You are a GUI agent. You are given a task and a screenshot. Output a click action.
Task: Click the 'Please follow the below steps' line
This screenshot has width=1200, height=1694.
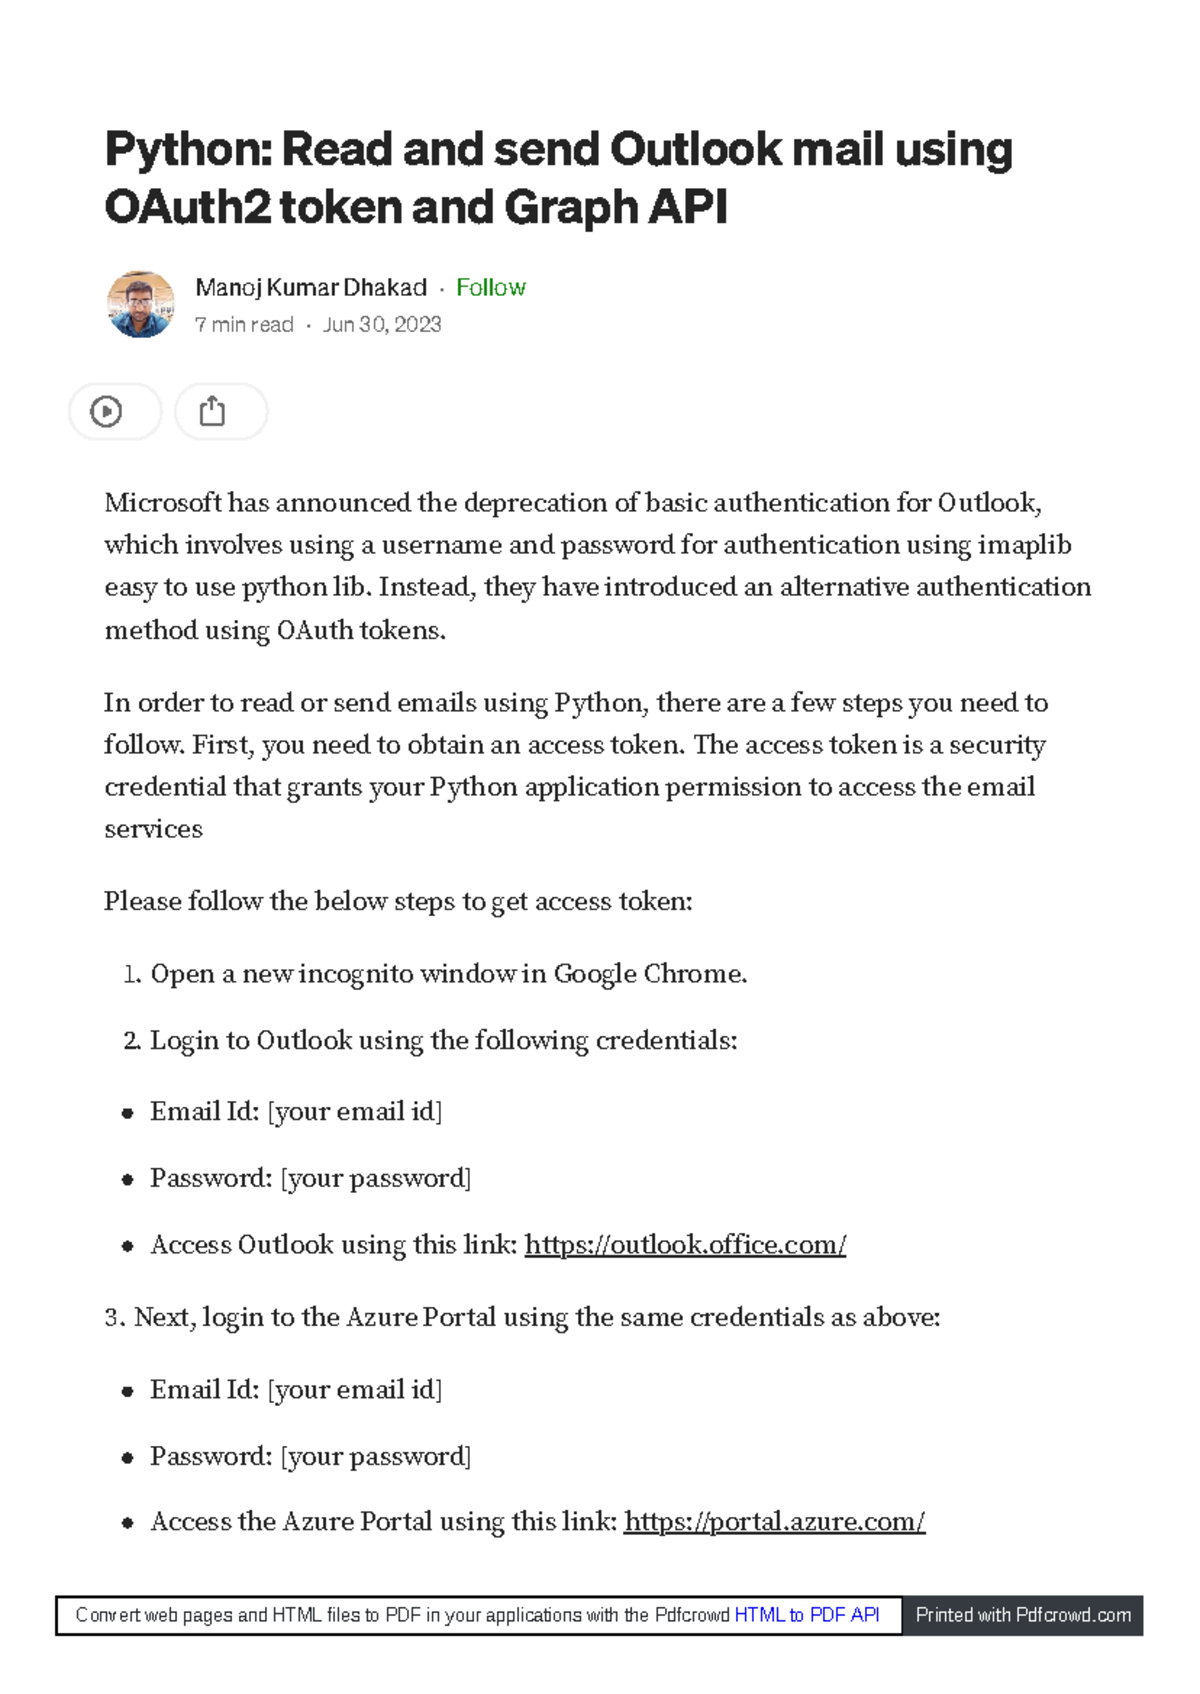pos(398,902)
